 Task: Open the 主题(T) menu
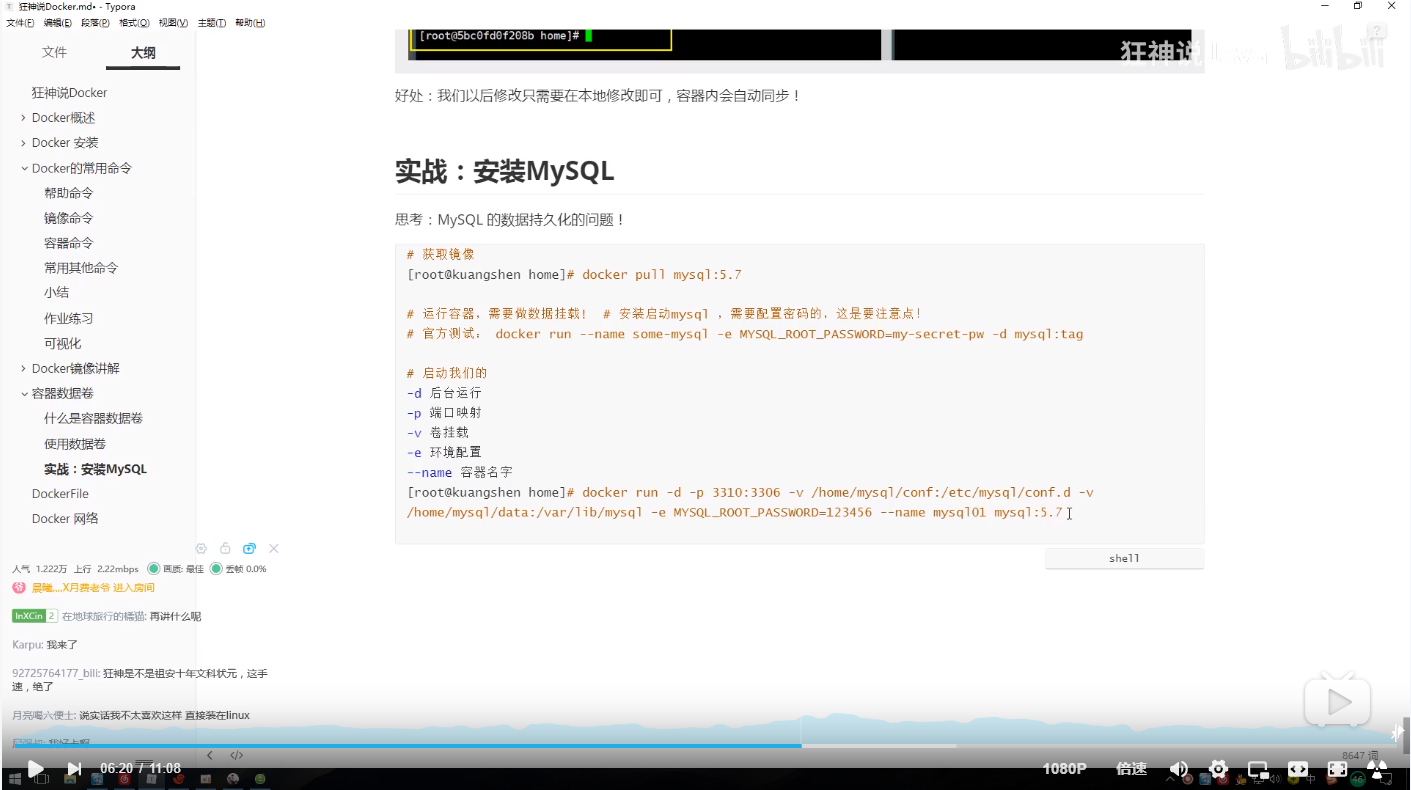(x=211, y=23)
